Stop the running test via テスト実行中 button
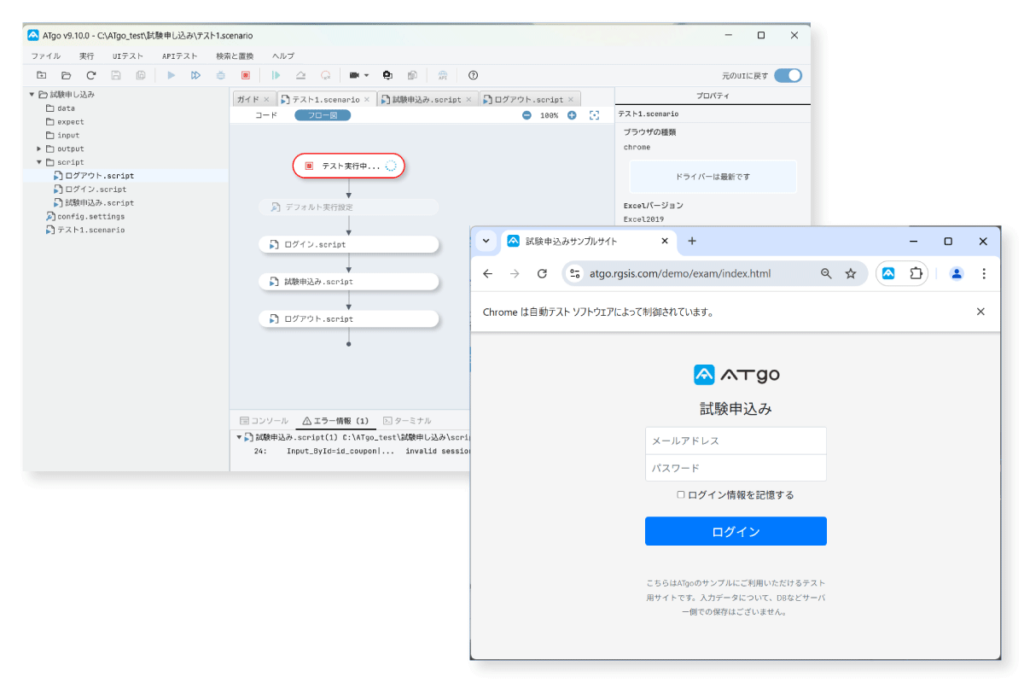Image resolution: width=1024 pixels, height=683 pixels. 349,166
